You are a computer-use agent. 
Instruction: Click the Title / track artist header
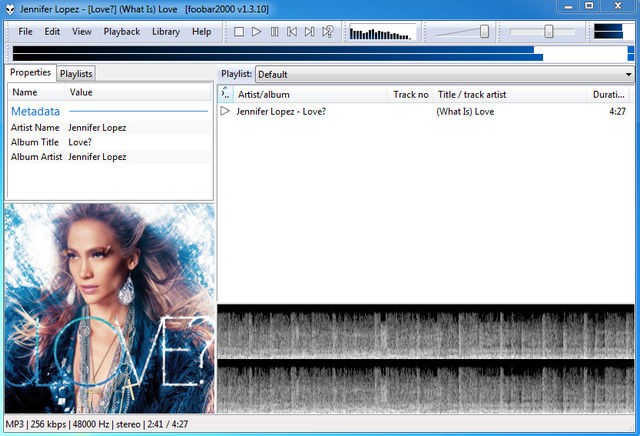click(x=509, y=95)
